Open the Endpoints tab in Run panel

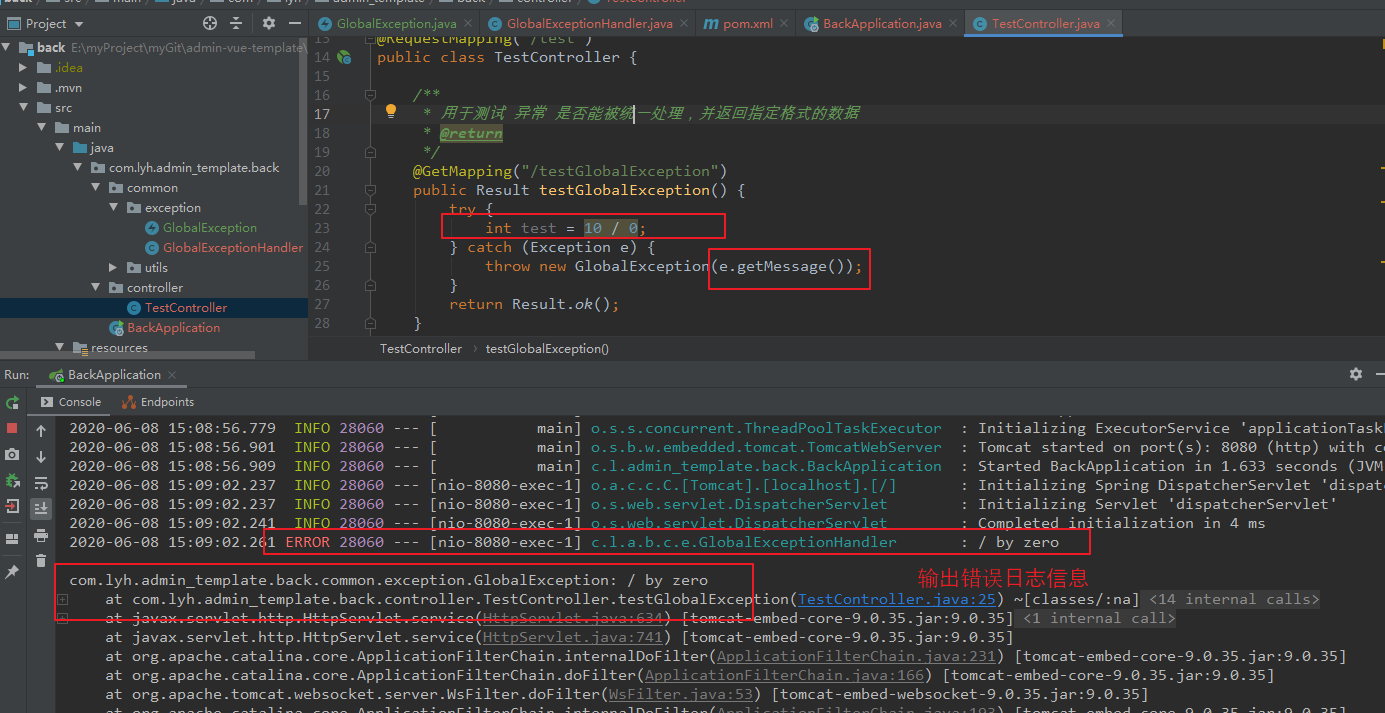[x=158, y=401]
